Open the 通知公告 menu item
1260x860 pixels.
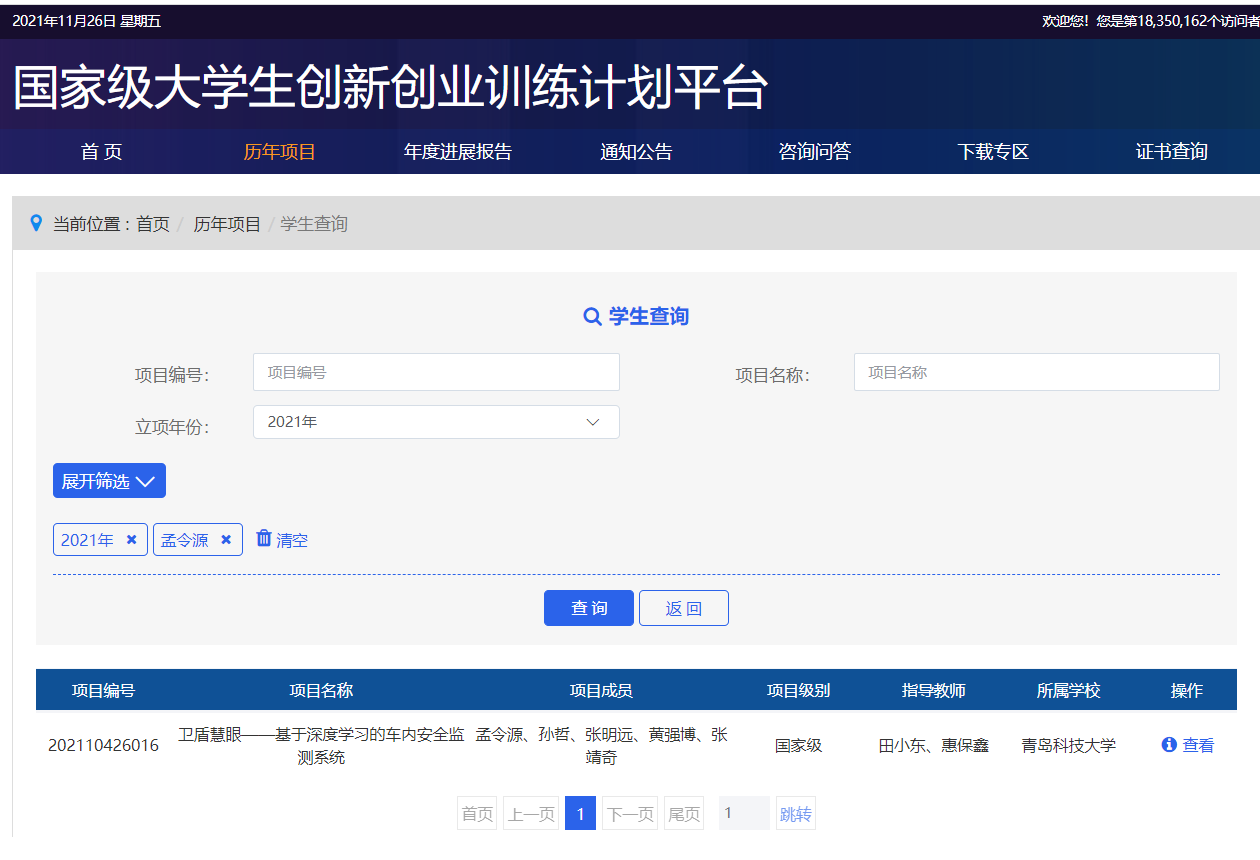[x=636, y=152]
